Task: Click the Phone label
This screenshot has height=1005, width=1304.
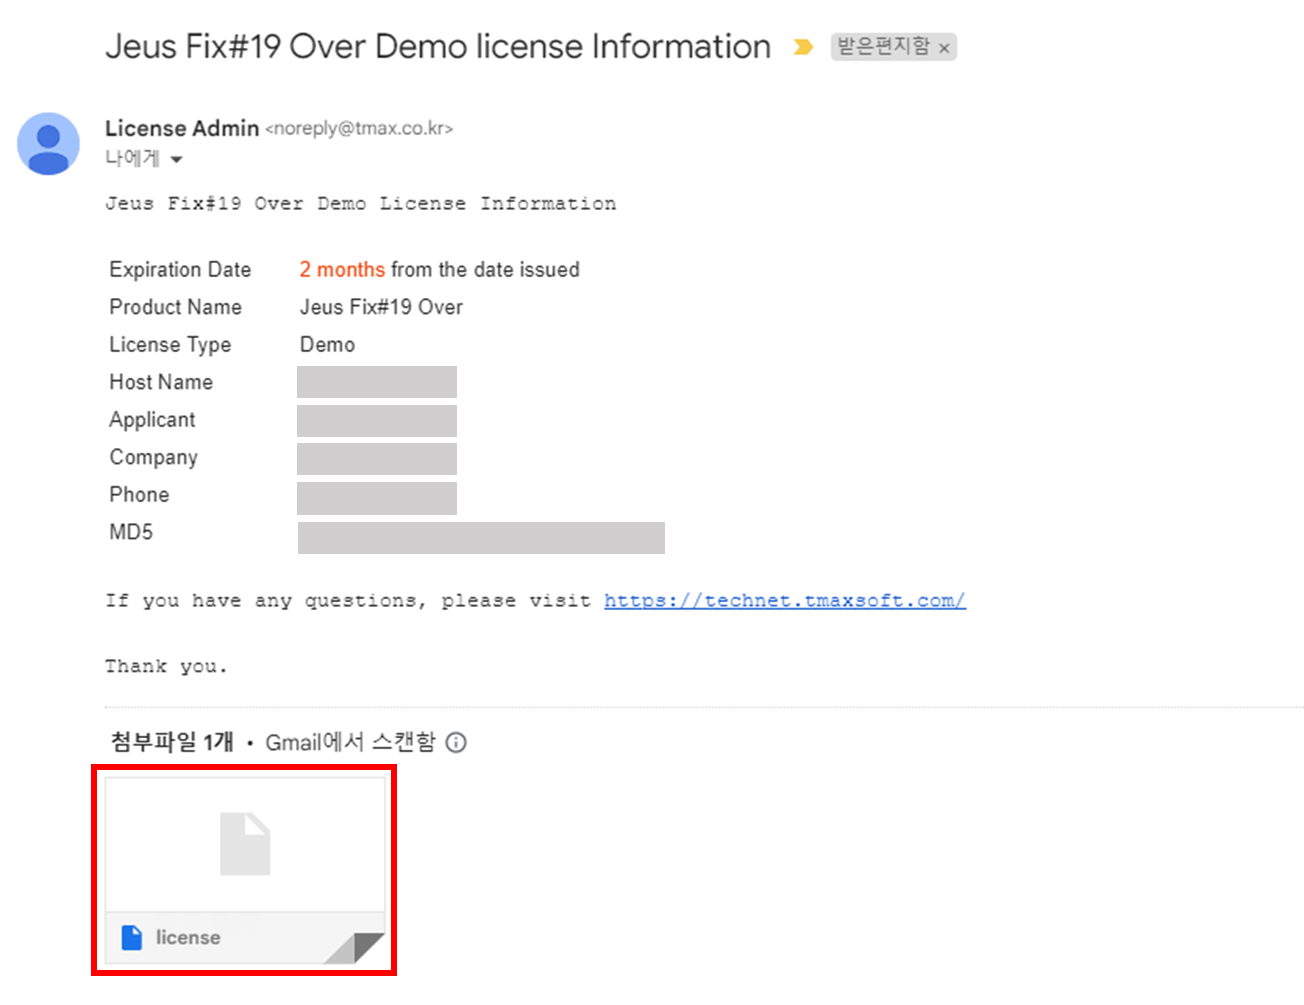Action: coord(139,494)
